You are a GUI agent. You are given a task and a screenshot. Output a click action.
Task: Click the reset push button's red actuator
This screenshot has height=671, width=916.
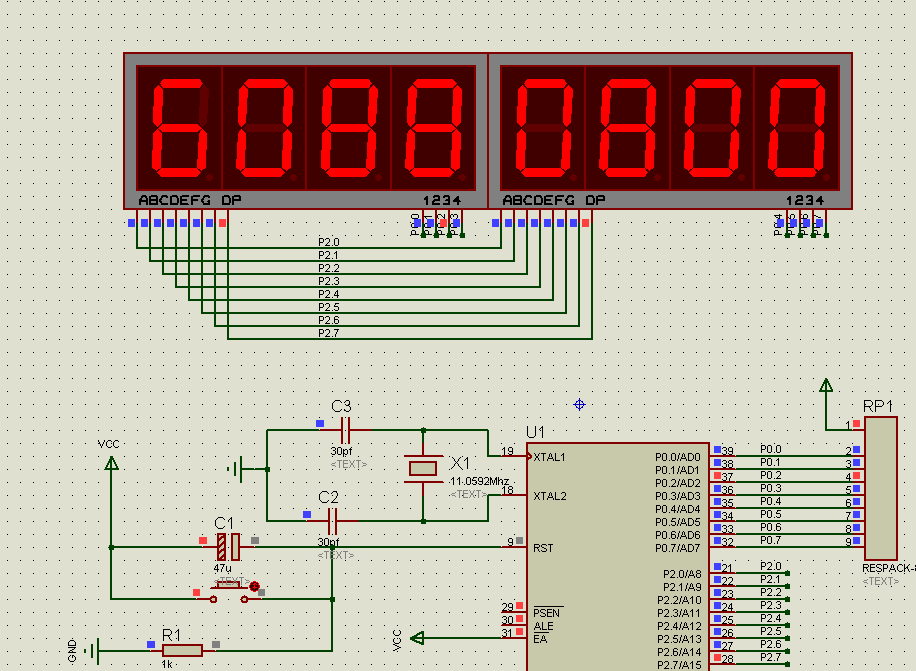254,586
